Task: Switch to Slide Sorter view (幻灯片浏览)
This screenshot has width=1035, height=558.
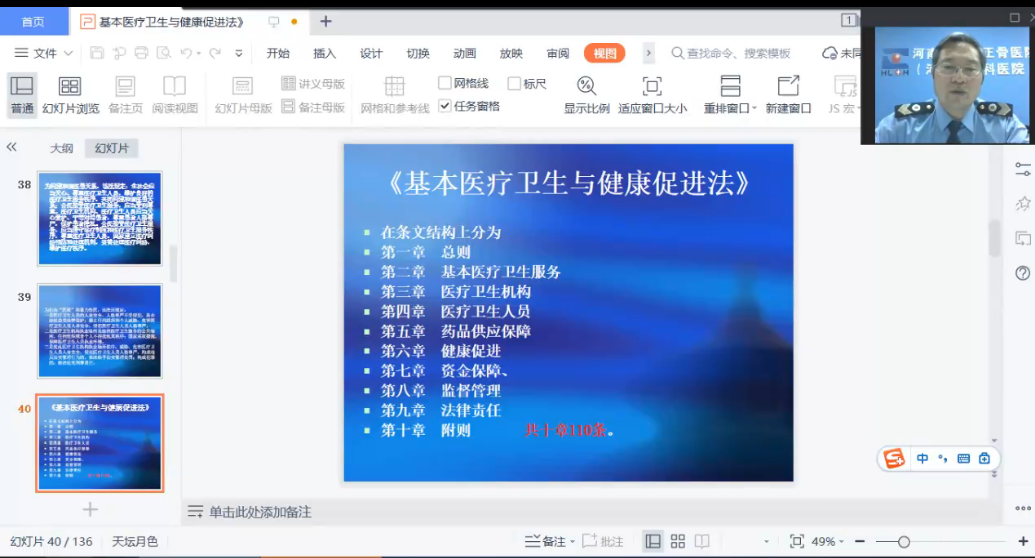Action: 70,95
